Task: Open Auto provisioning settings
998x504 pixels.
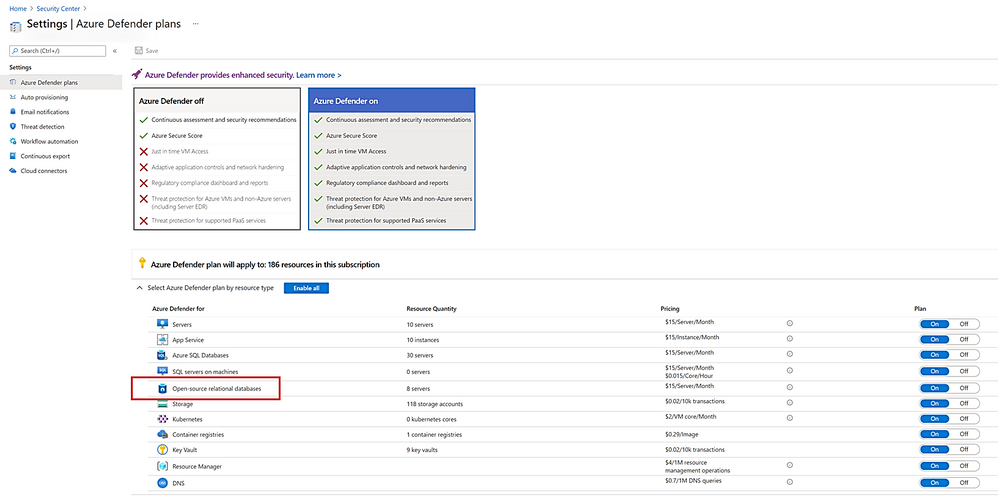Action: (x=44, y=97)
